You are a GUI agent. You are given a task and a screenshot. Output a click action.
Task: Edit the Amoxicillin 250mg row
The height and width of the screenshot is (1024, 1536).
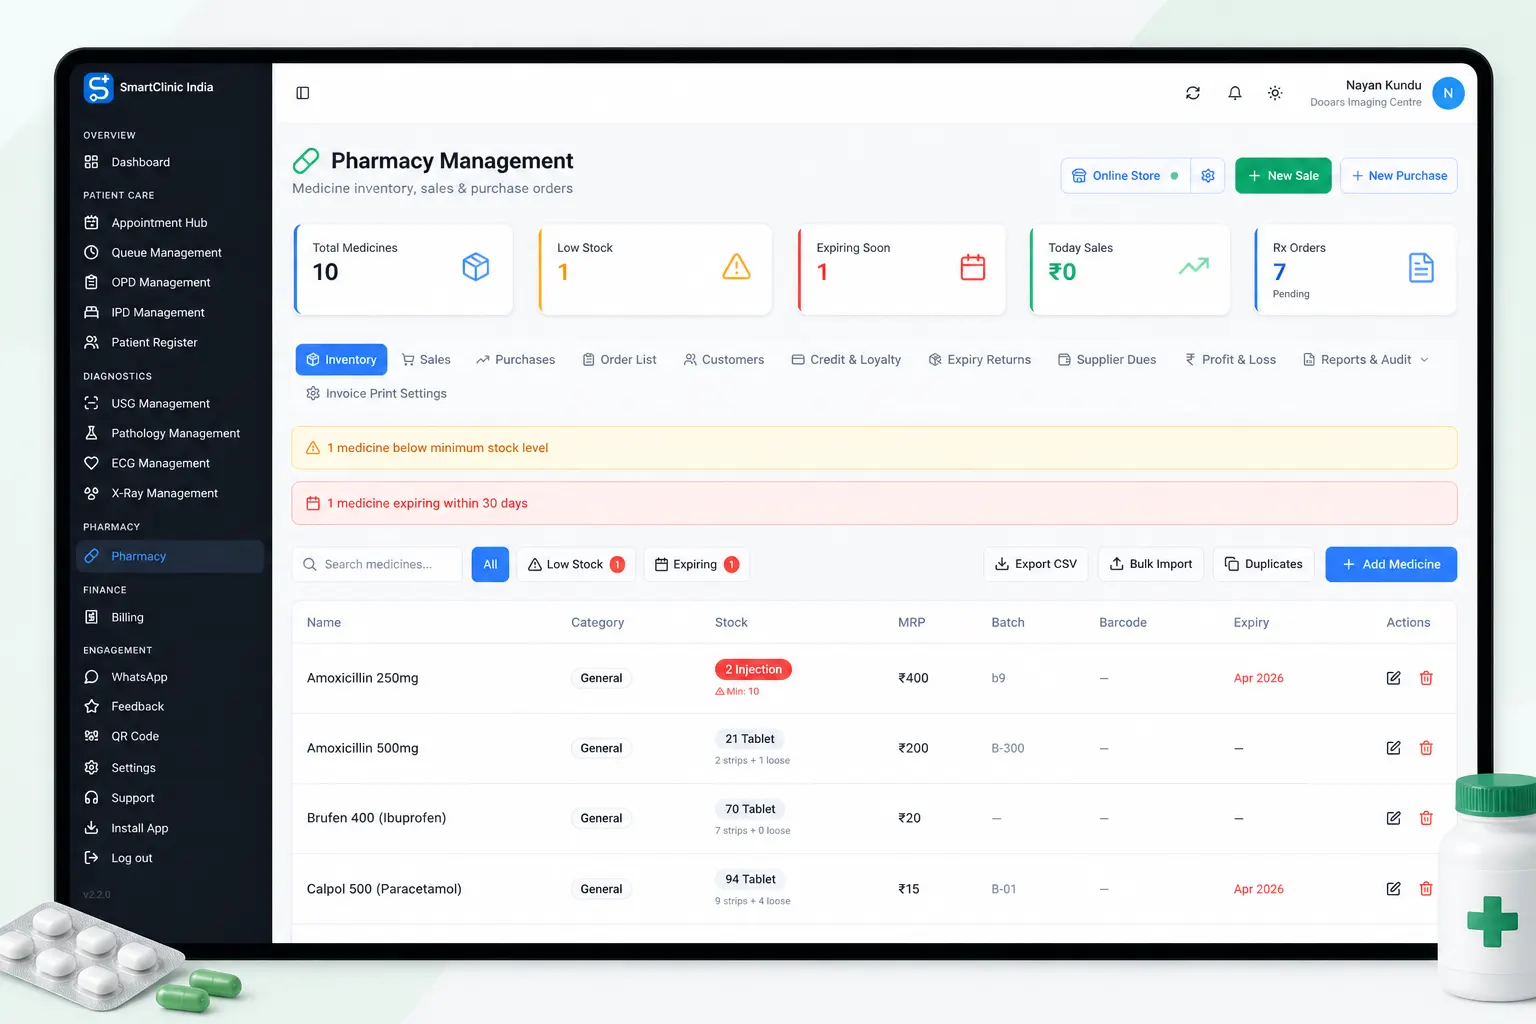[x=1393, y=678]
